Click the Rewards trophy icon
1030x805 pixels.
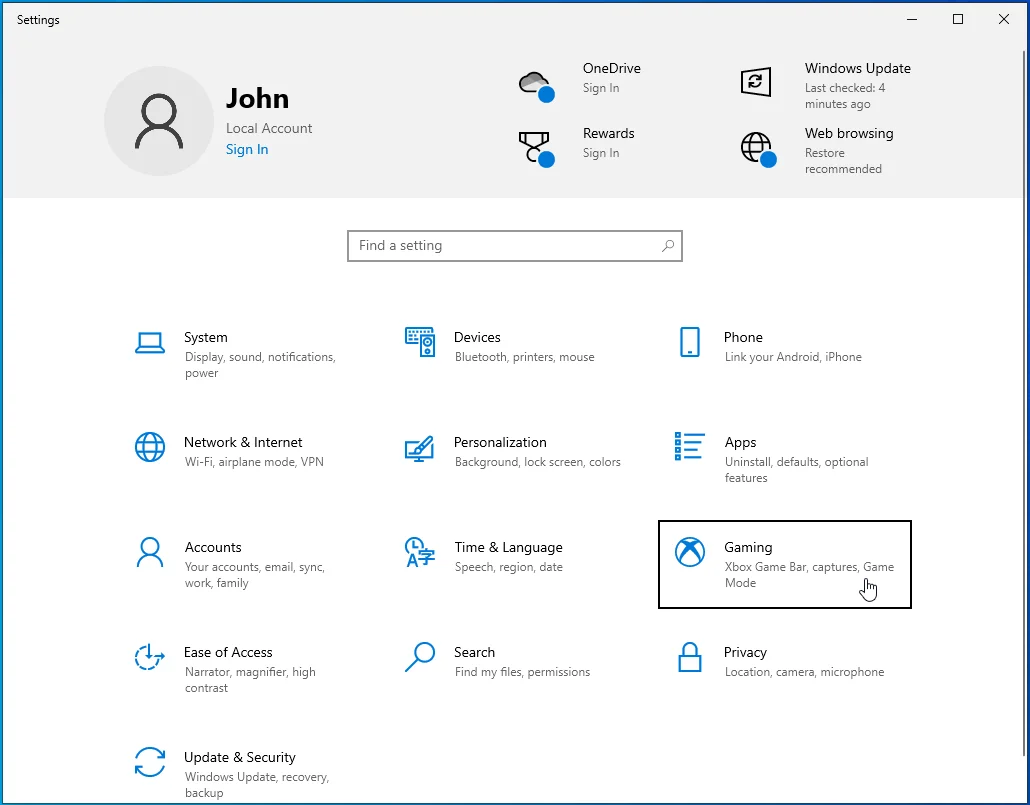[537, 149]
